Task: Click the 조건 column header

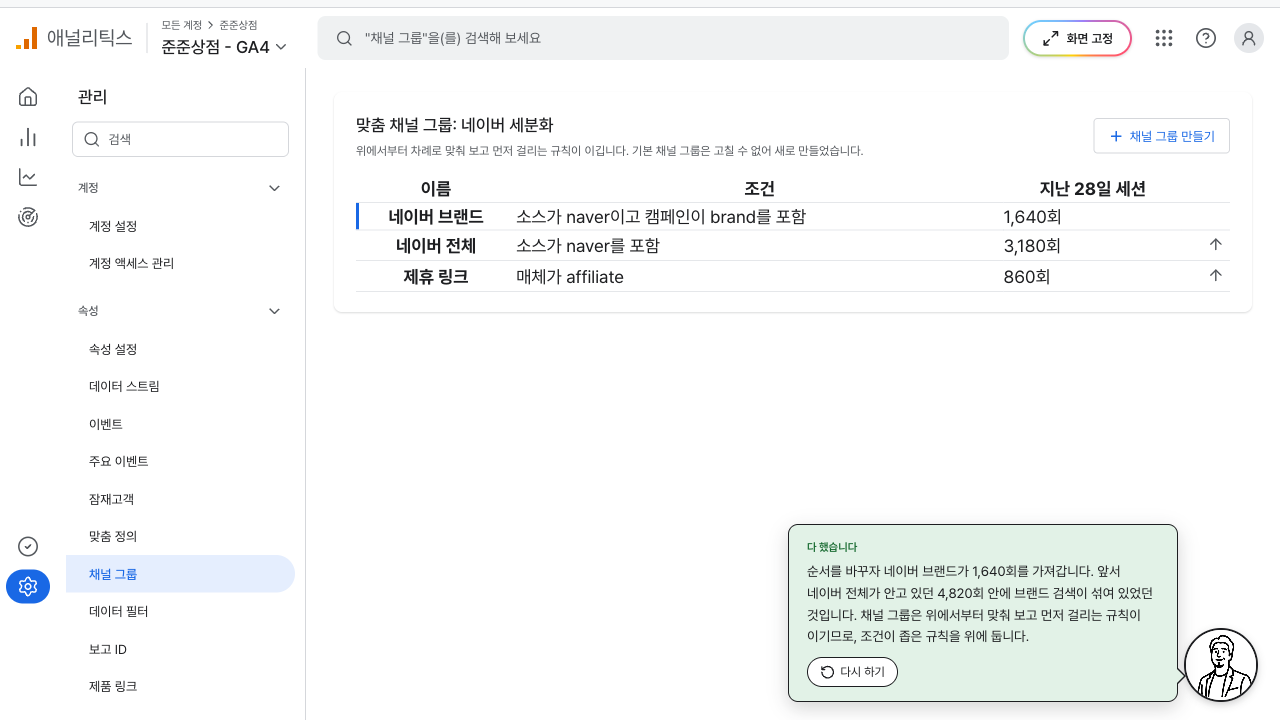Action: (760, 188)
